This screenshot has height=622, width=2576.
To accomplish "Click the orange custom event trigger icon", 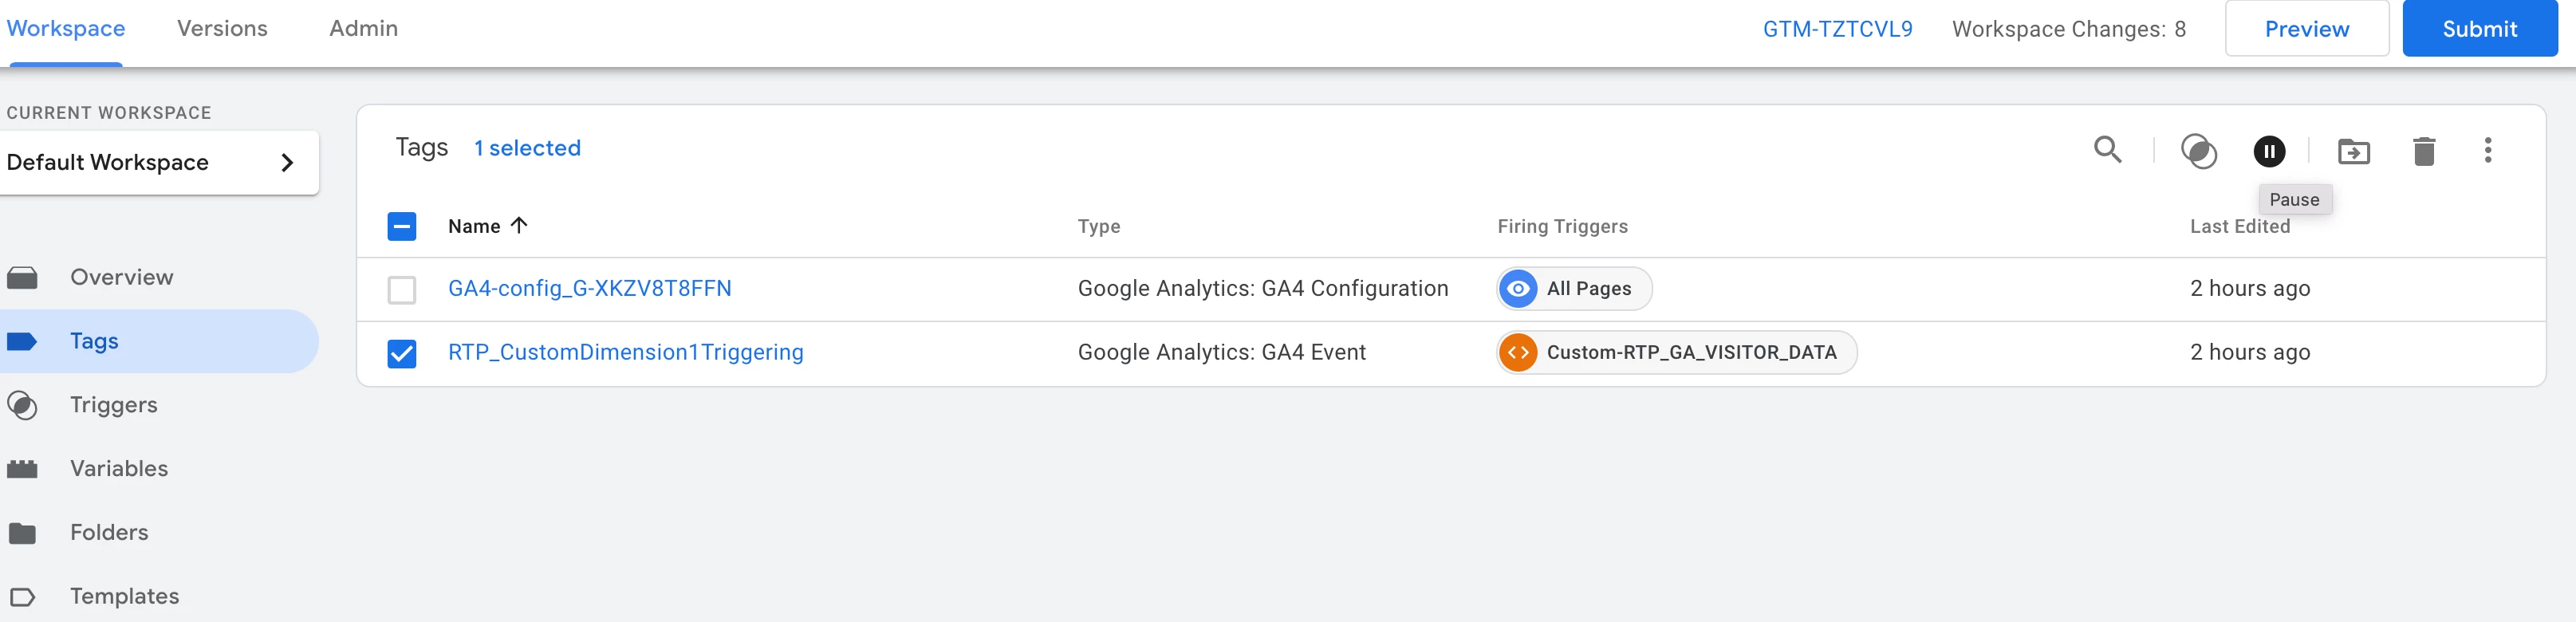I will [1518, 352].
